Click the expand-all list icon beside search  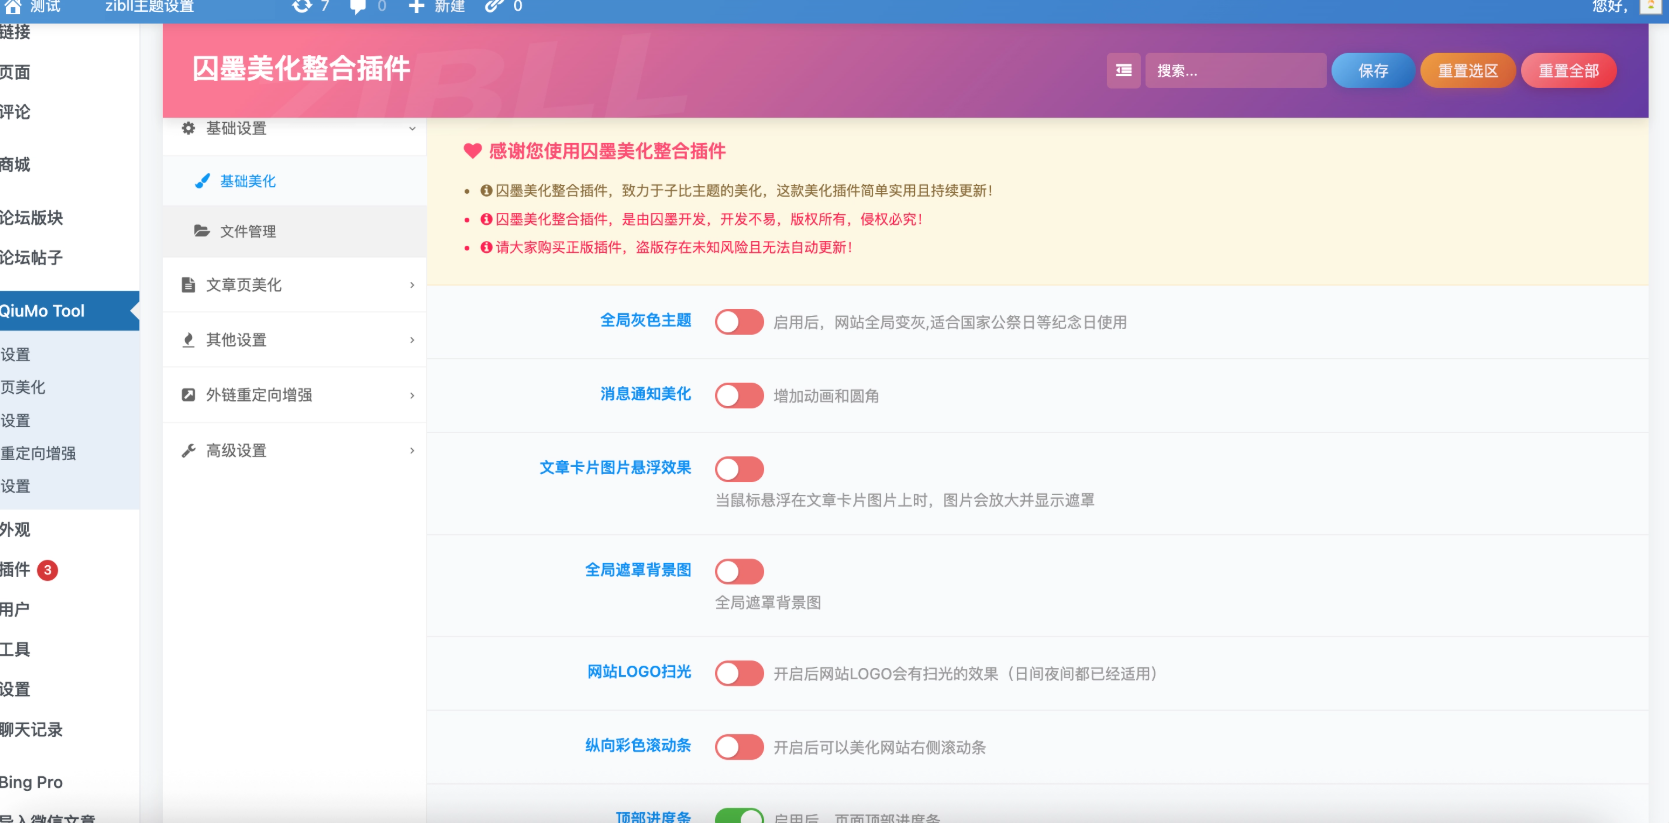[x=1124, y=71]
